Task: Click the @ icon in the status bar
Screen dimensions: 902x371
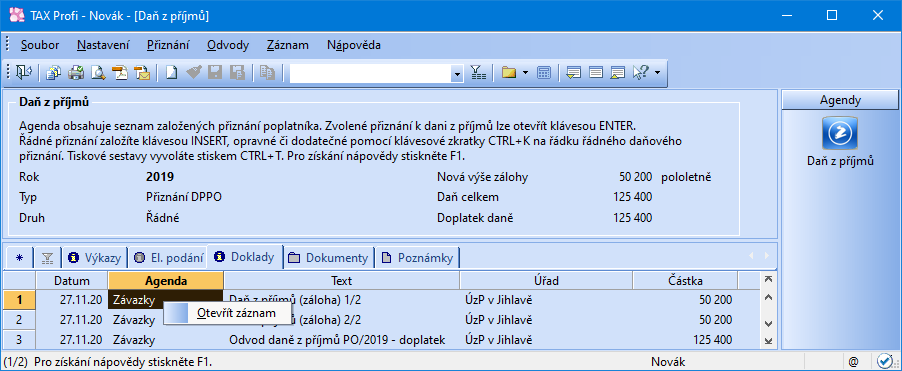Action: pos(853,362)
